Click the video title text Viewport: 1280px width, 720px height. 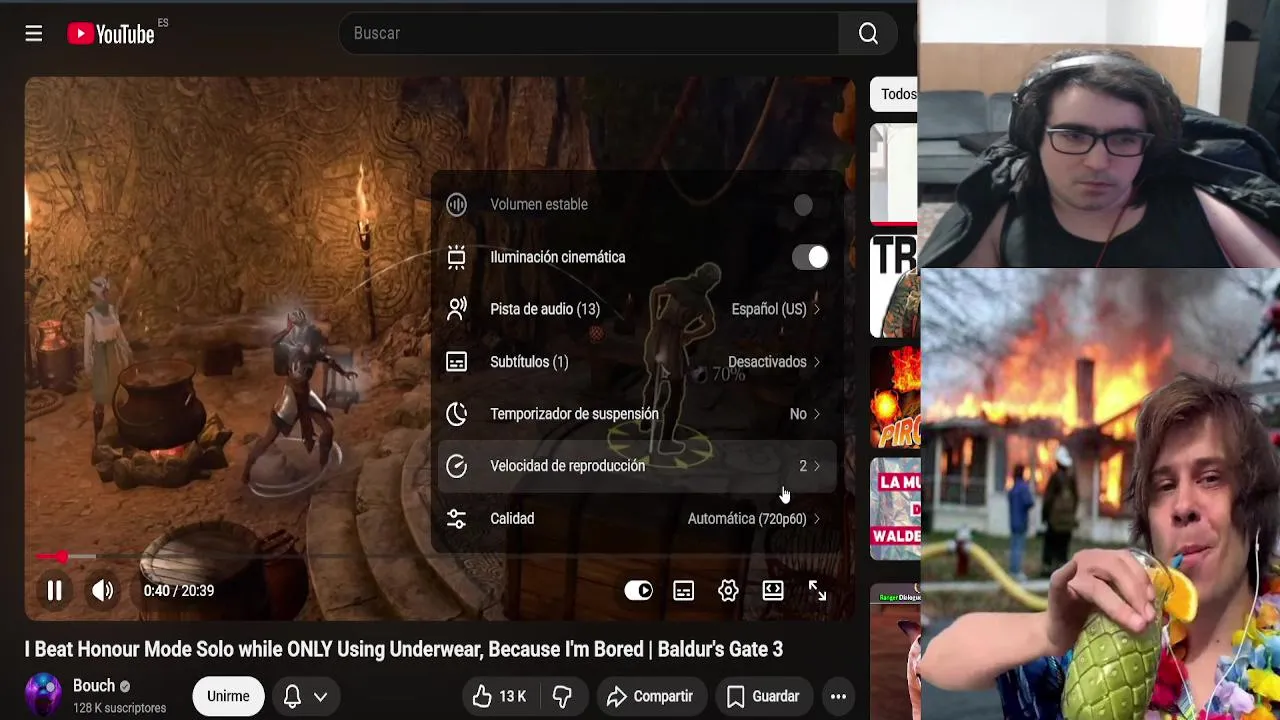click(x=404, y=650)
